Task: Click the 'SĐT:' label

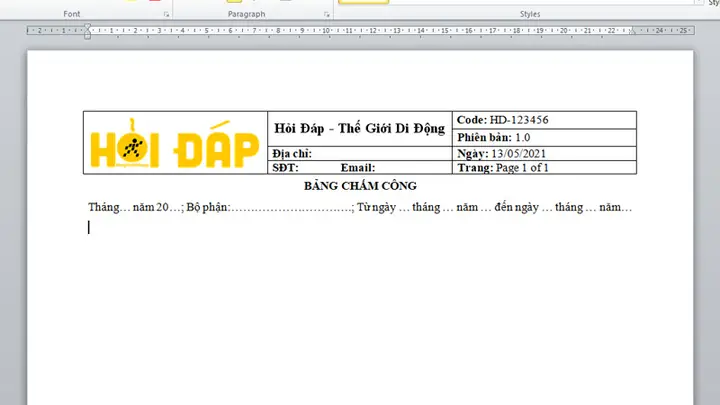Action: 285,168
